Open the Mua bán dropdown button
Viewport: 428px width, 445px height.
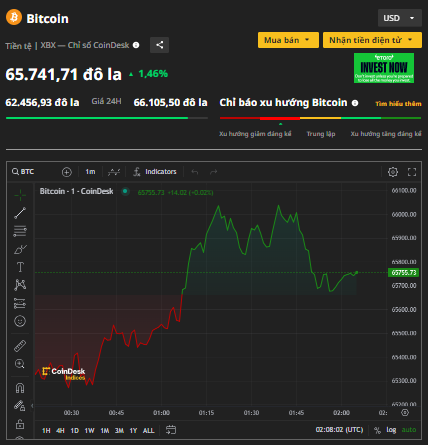pos(288,40)
